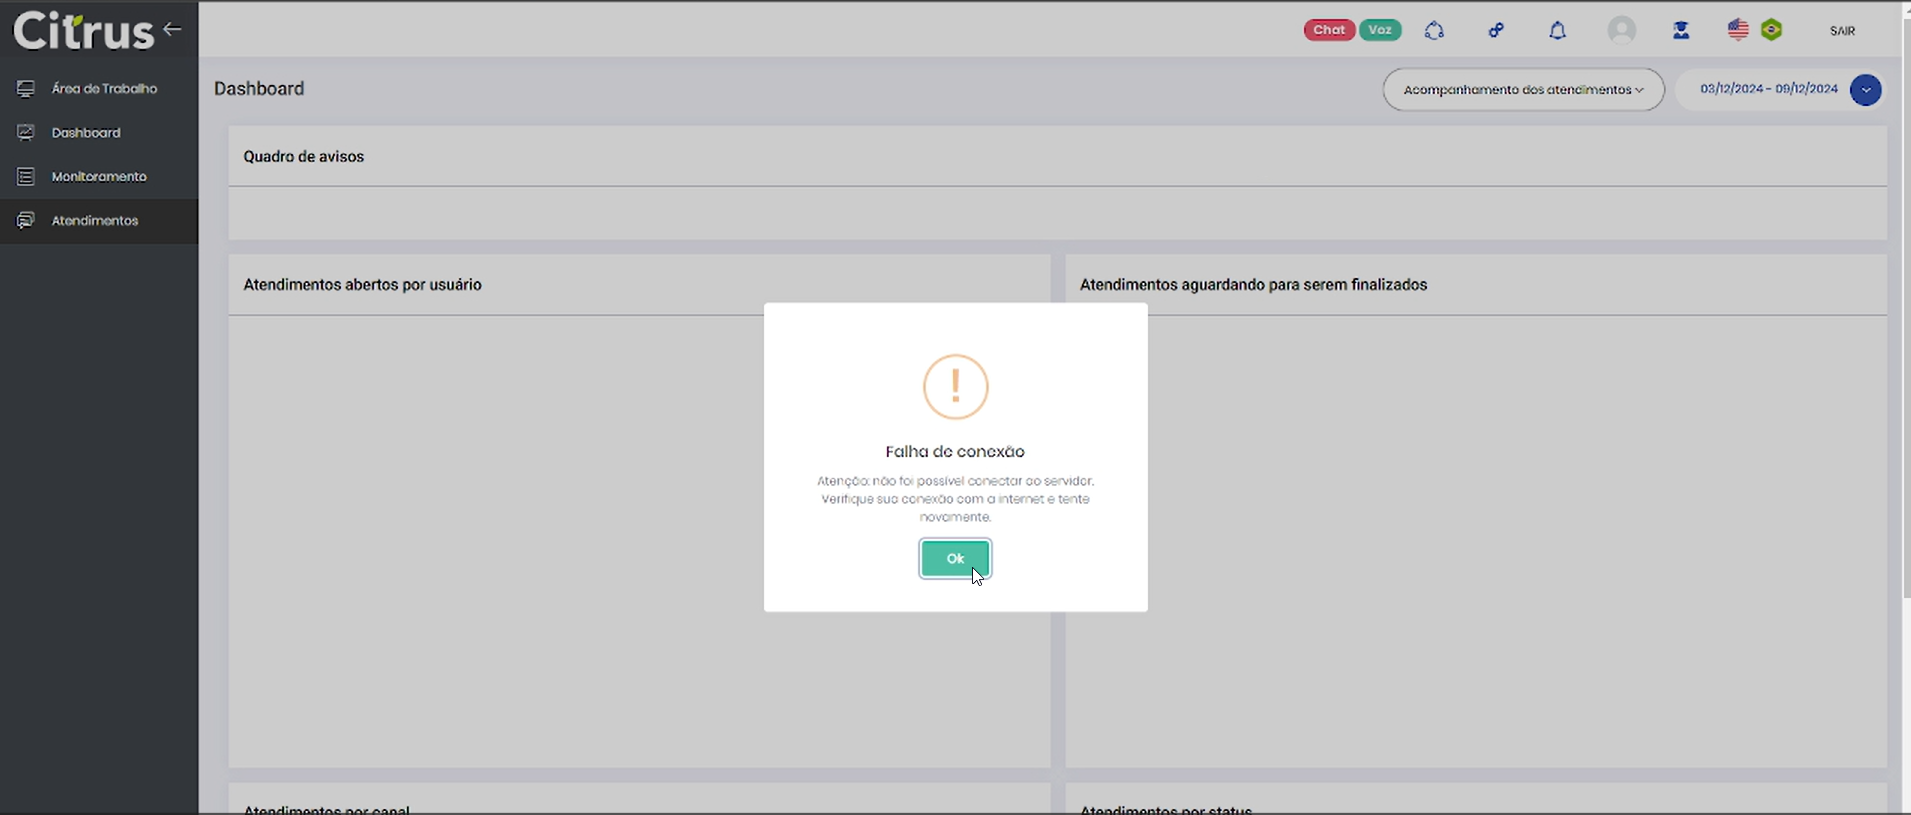Open Área de Trabalho in the sidebar

coord(104,89)
